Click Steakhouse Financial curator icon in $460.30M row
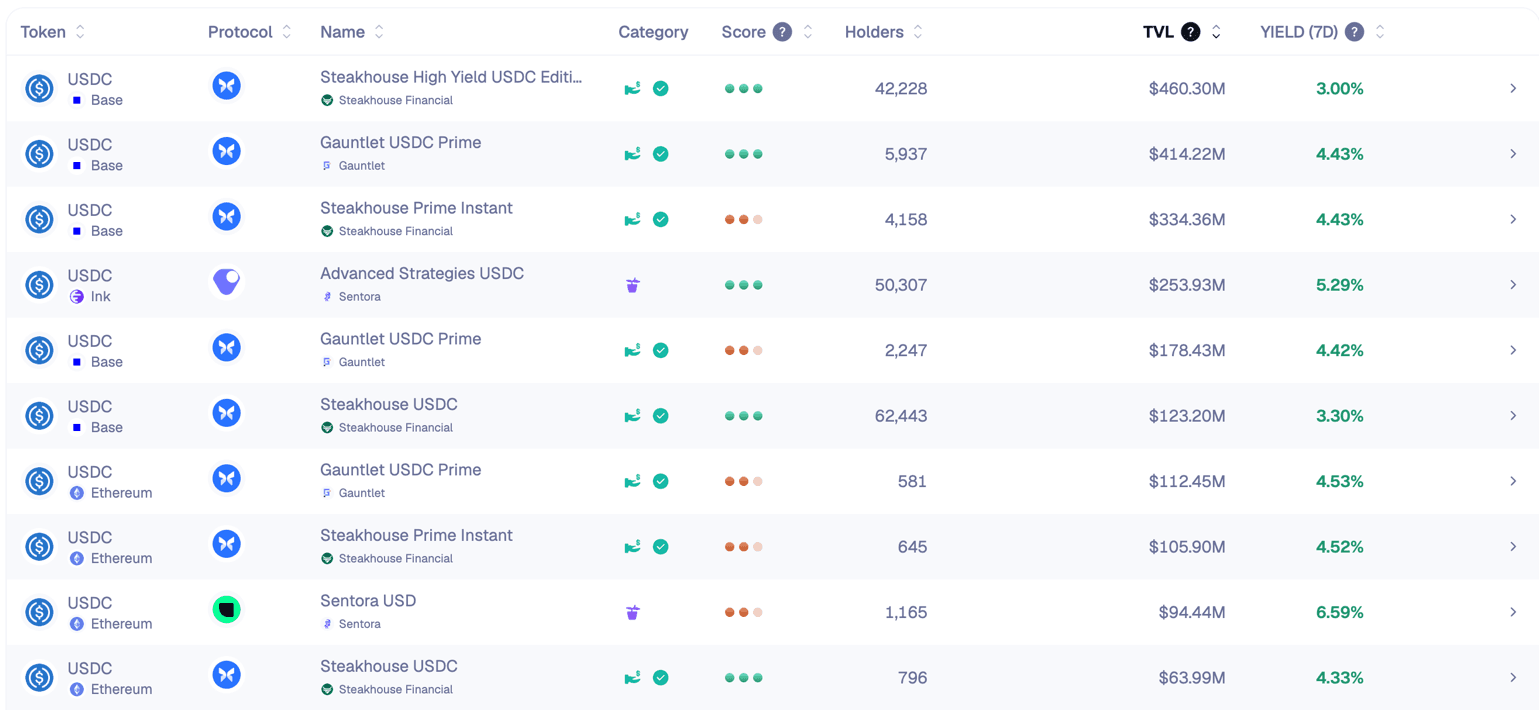This screenshot has height=710, width=1539. 327,100
